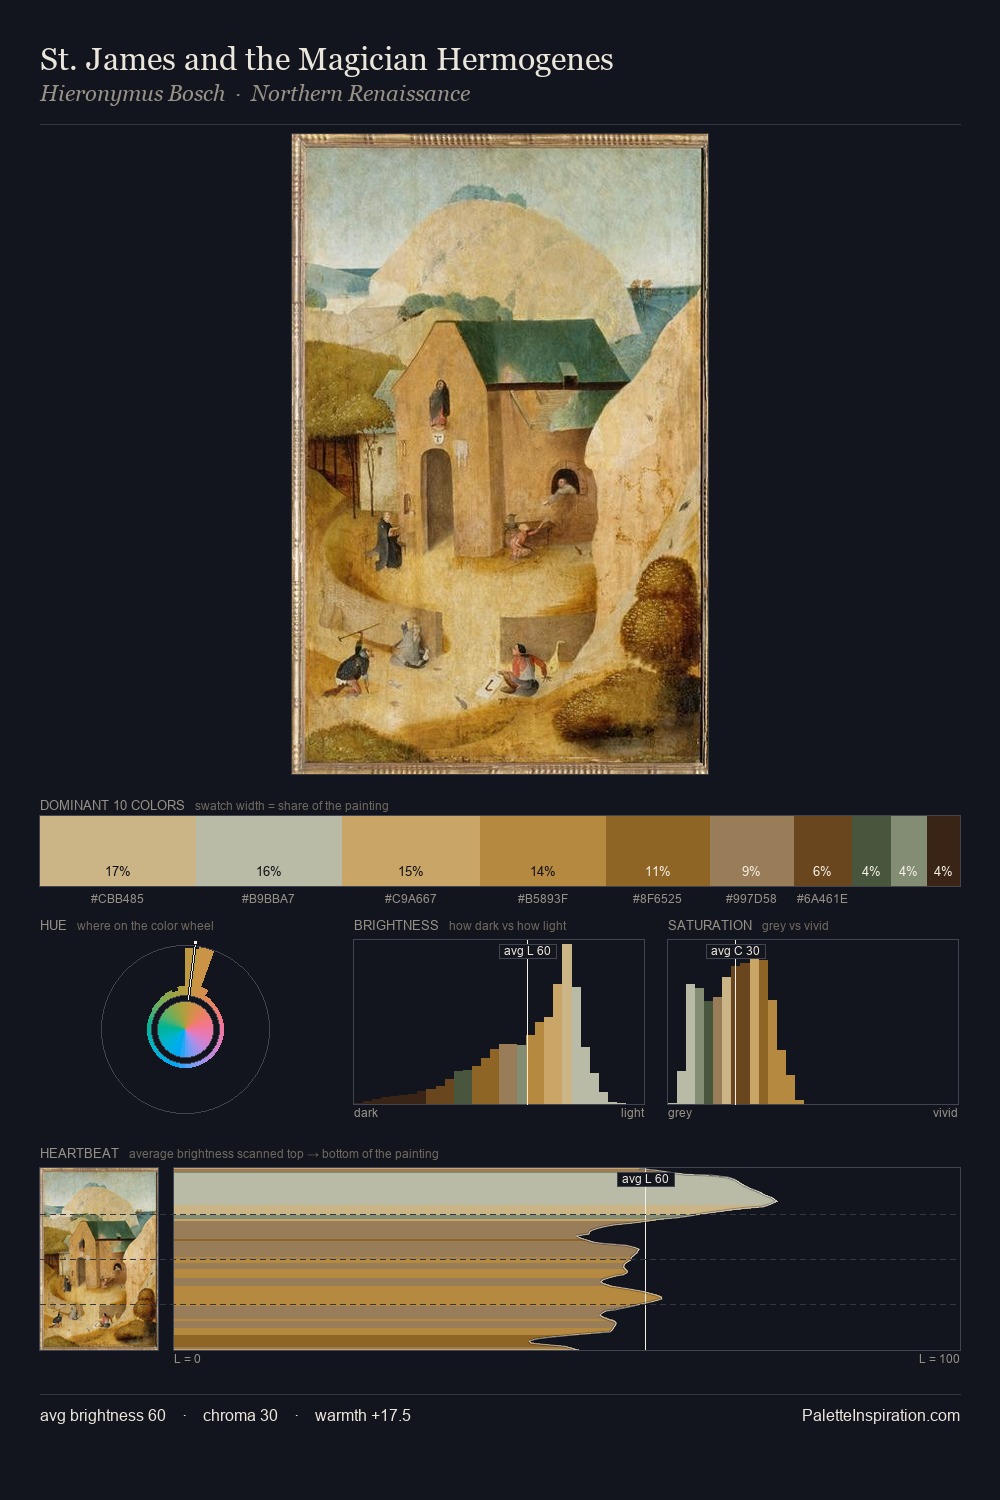Click the 'DOMINANT 10 COLORS' heading
Screen dimensions: 1000x1500
click(112, 805)
